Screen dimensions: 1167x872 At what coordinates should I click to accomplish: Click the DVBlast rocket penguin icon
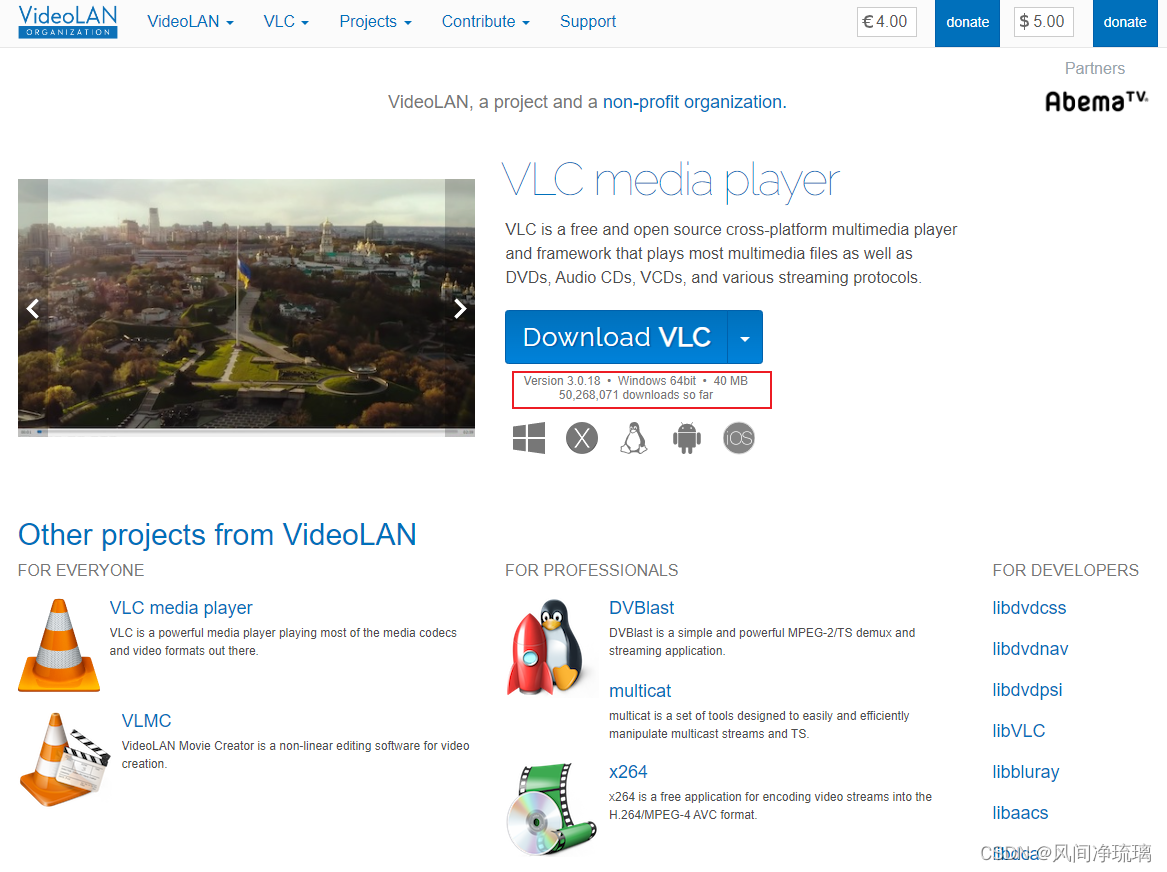547,647
